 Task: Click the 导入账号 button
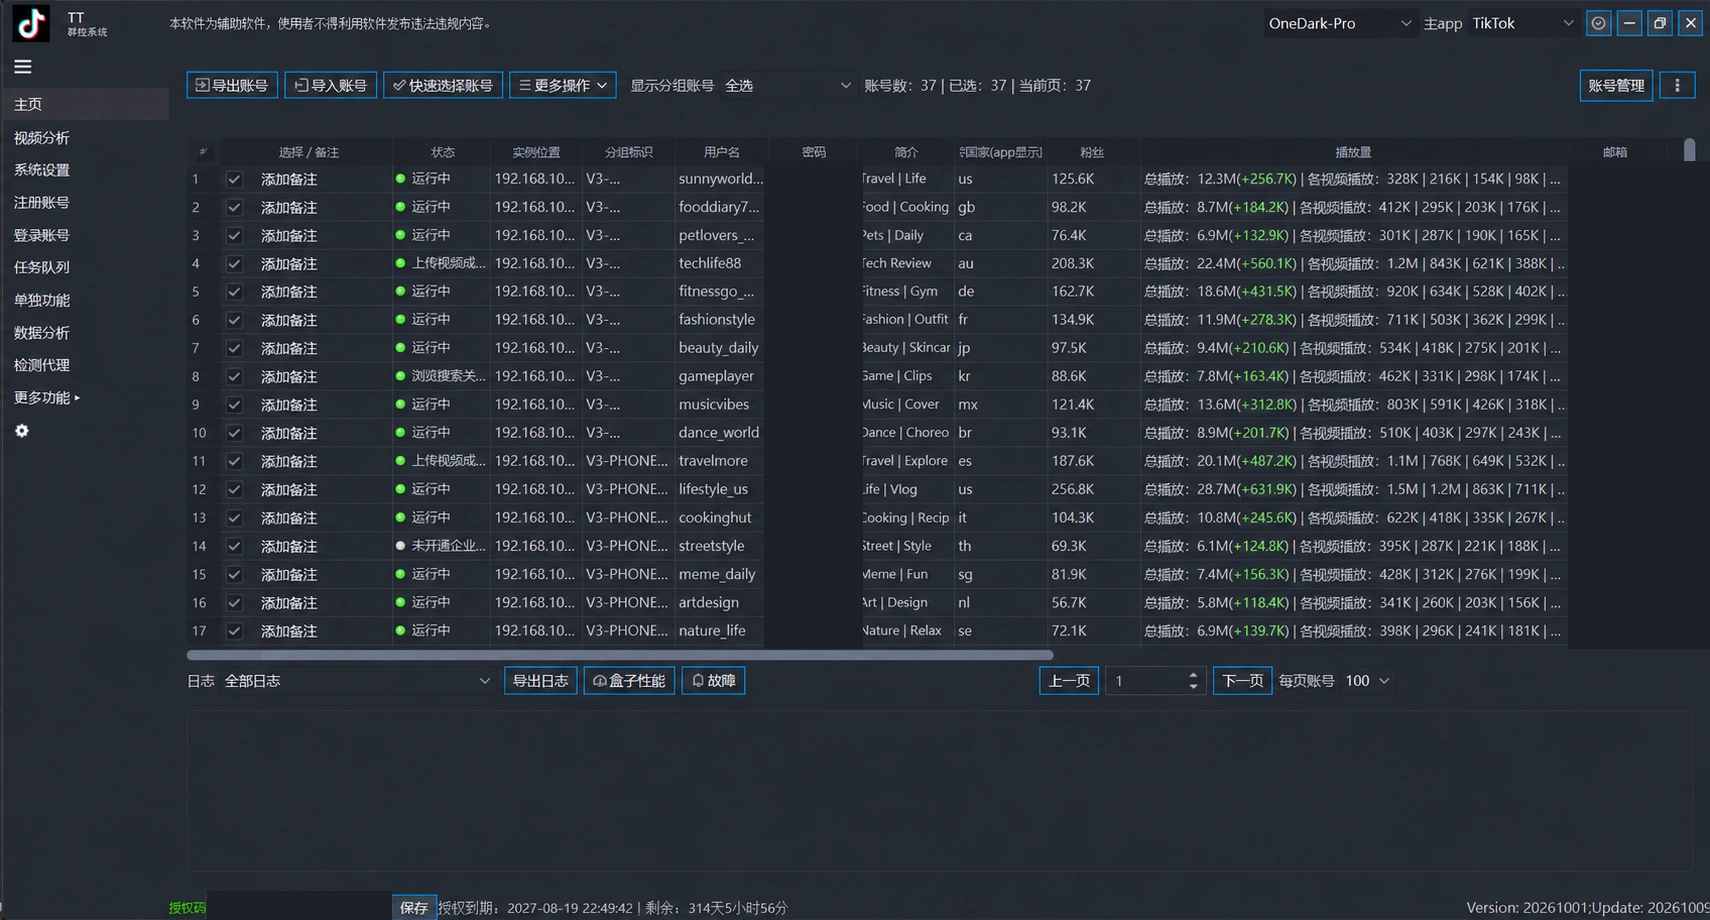tap(331, 86)
